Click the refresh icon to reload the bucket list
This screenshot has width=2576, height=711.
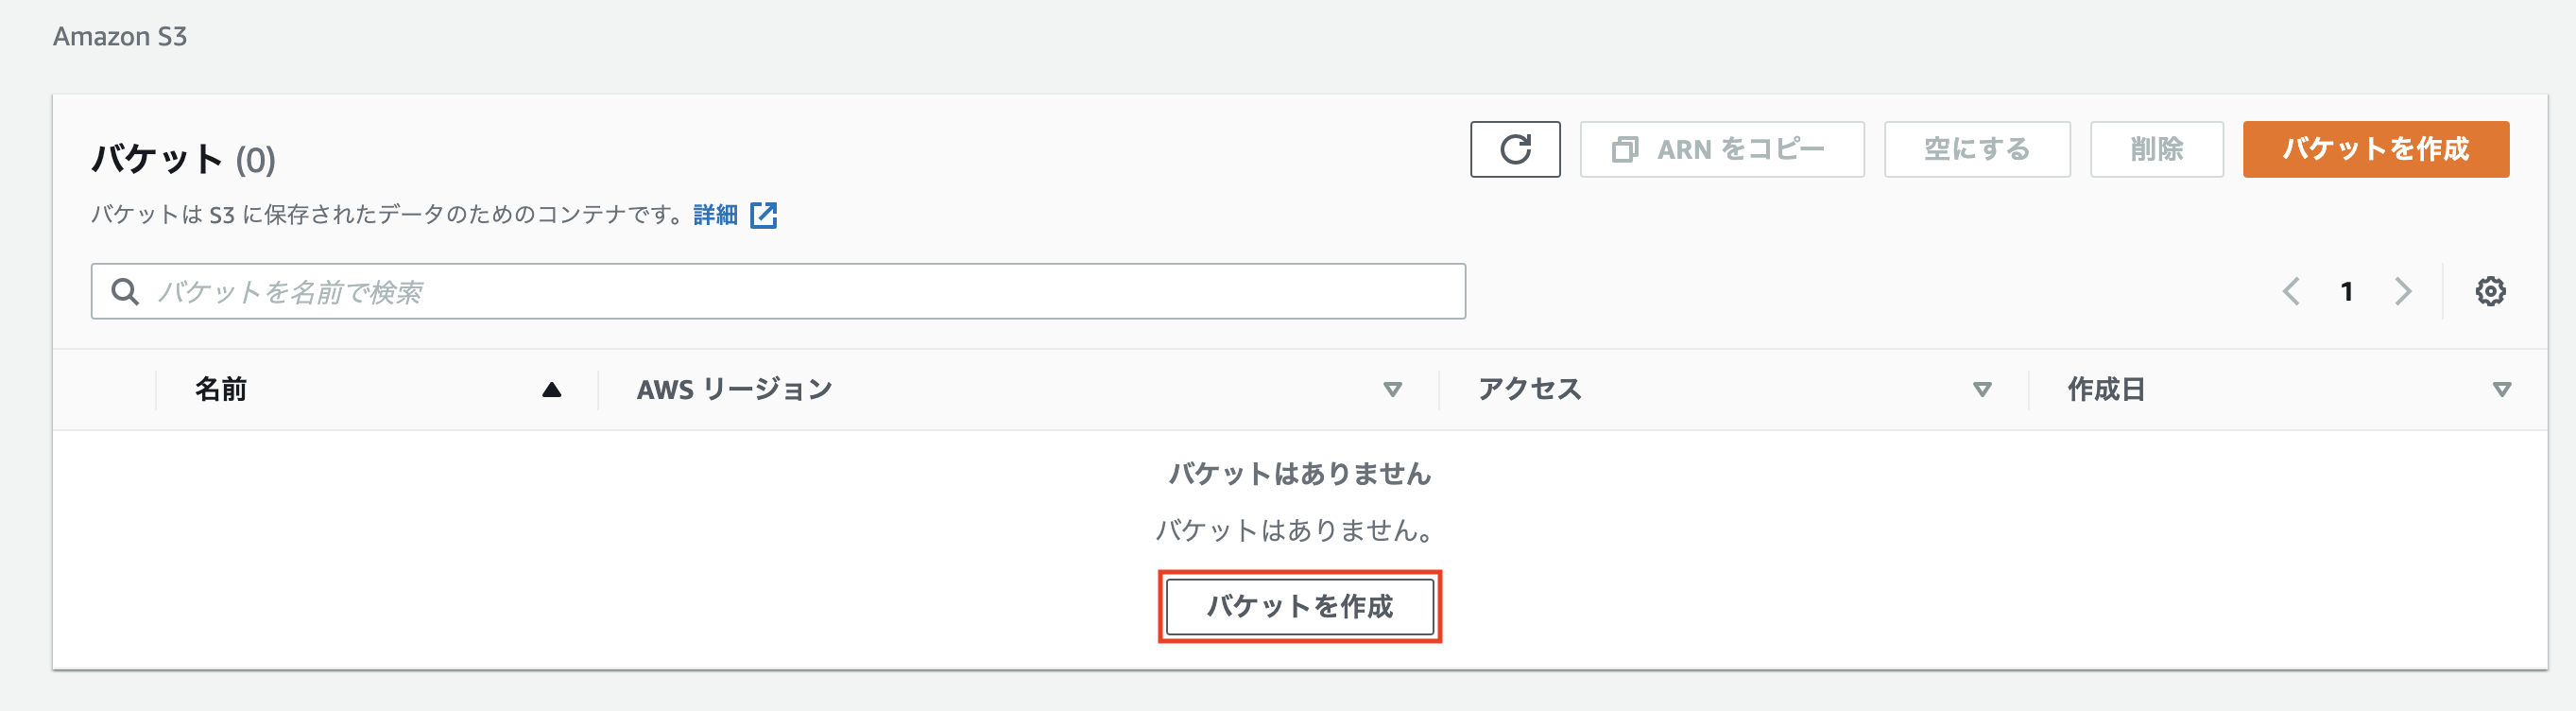(x=1516, y=150)
